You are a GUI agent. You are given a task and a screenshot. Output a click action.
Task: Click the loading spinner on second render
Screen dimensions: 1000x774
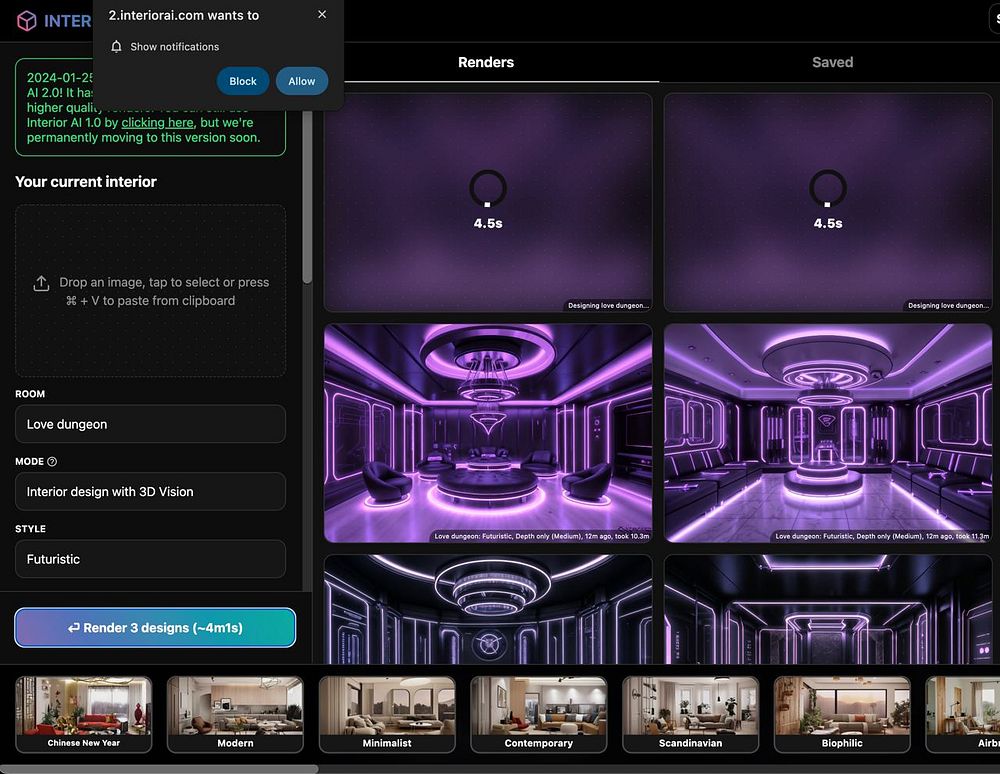[x=828, y=189]
